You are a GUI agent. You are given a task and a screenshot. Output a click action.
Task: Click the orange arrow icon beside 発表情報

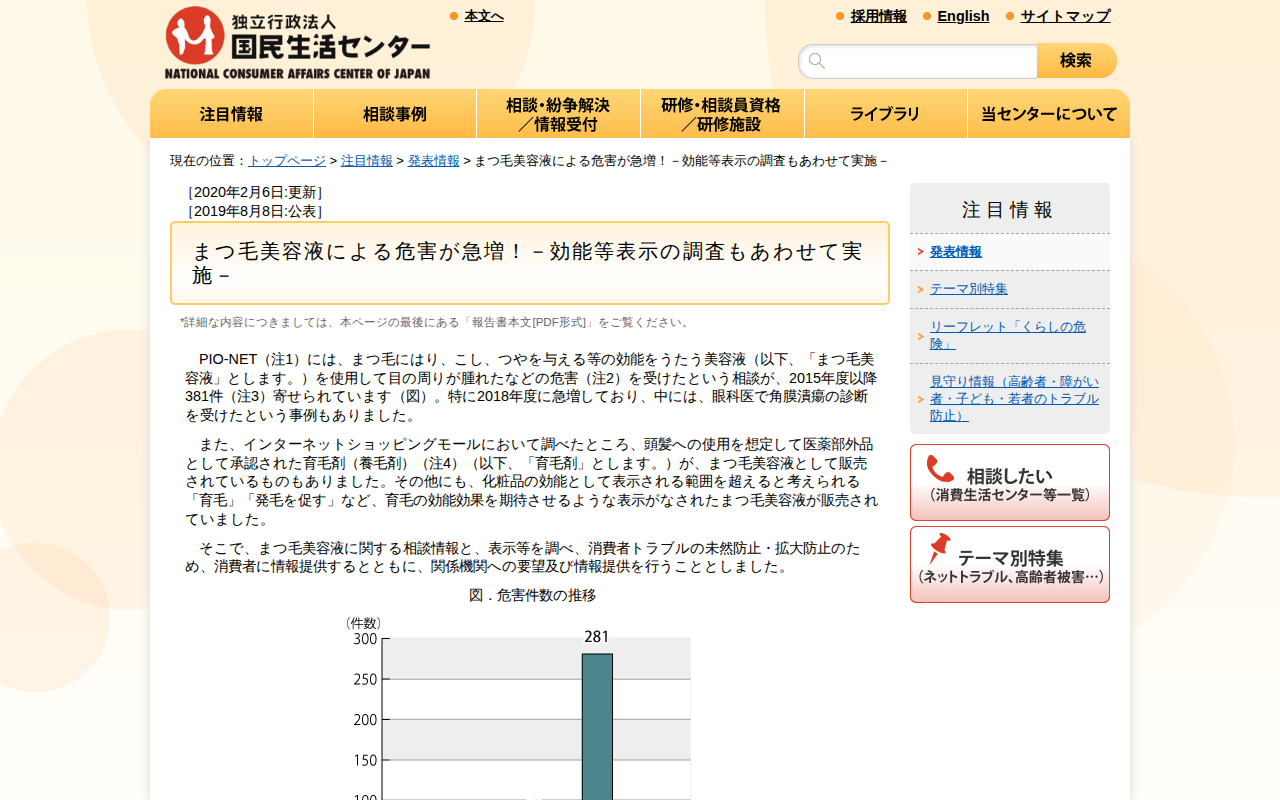[x=921, y=252]
